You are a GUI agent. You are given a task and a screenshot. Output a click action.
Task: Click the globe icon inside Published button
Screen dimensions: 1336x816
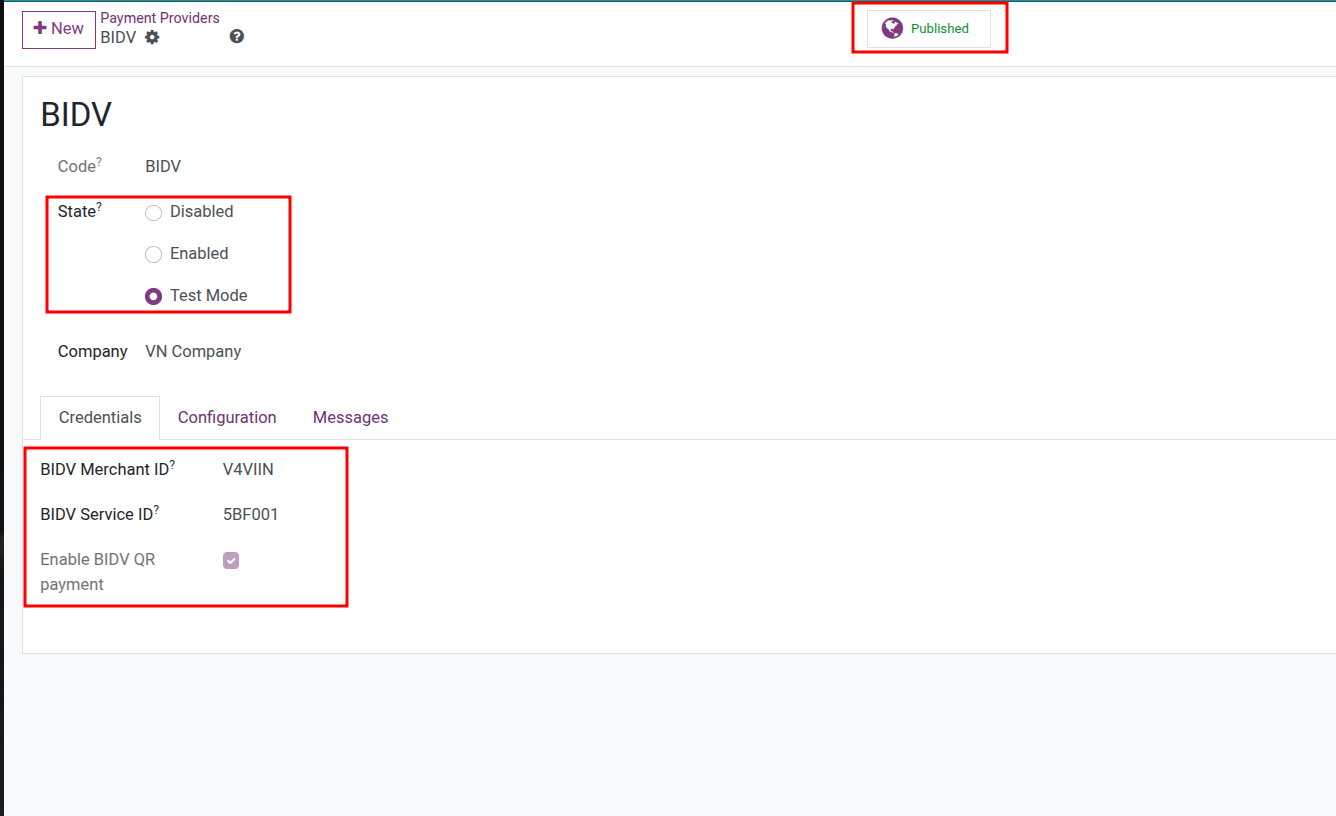click(891, 28)
